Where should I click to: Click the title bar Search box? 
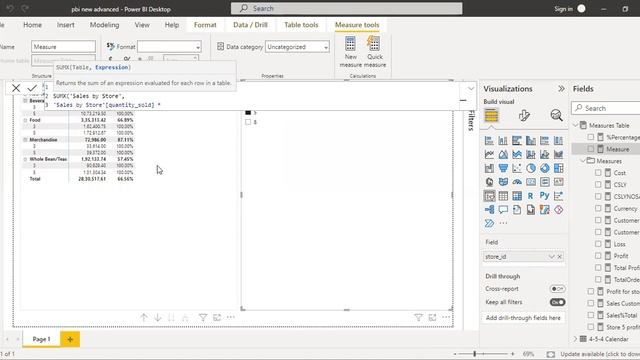click(x=347, y=8)
